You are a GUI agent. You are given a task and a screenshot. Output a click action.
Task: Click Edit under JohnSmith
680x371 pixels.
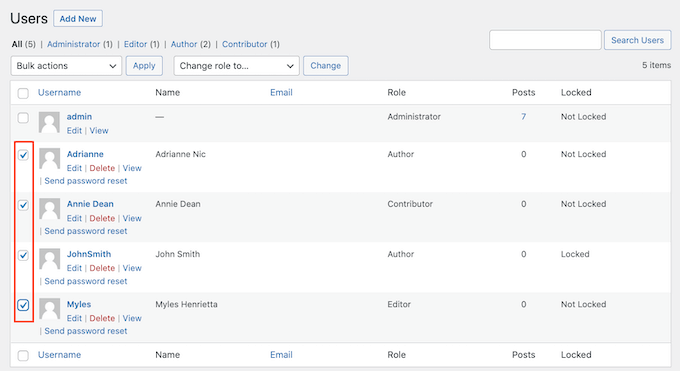click(x=74, y=268)
